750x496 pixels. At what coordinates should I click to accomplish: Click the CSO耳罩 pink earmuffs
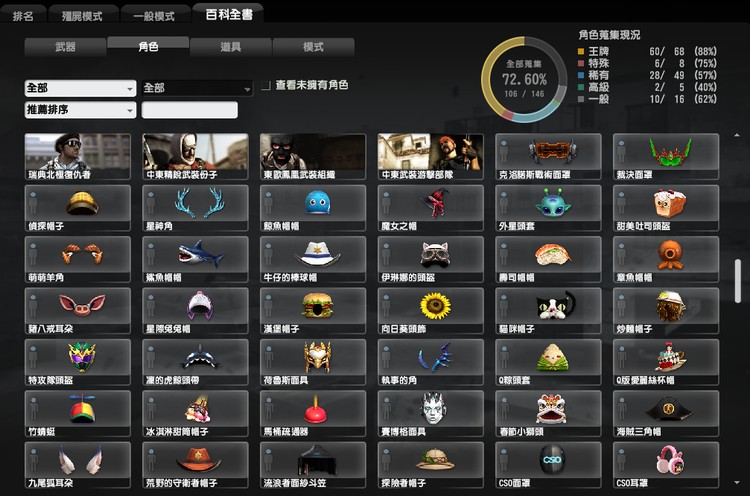click(x=666, y=465)
